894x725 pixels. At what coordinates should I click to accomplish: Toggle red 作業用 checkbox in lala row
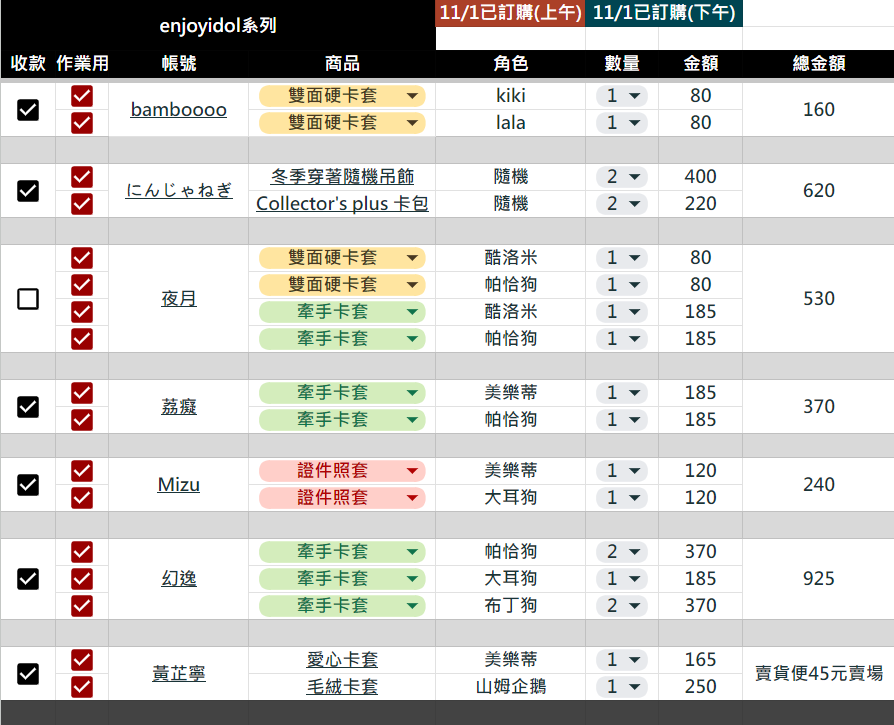click(82, 123)
